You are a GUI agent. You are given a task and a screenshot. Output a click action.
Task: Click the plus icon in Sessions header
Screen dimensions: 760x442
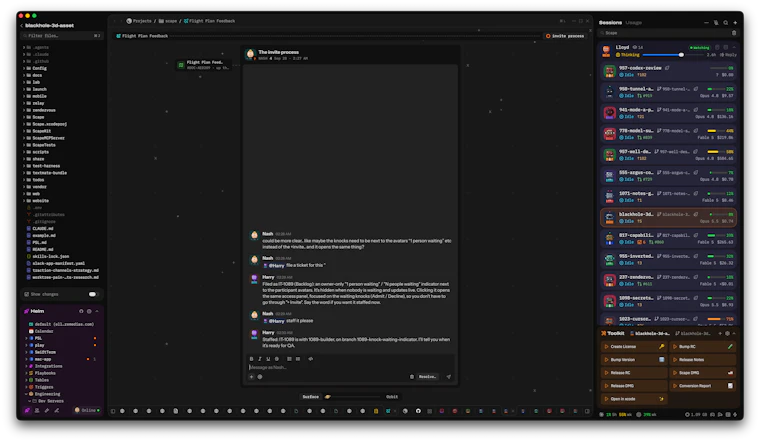(735, 23)
